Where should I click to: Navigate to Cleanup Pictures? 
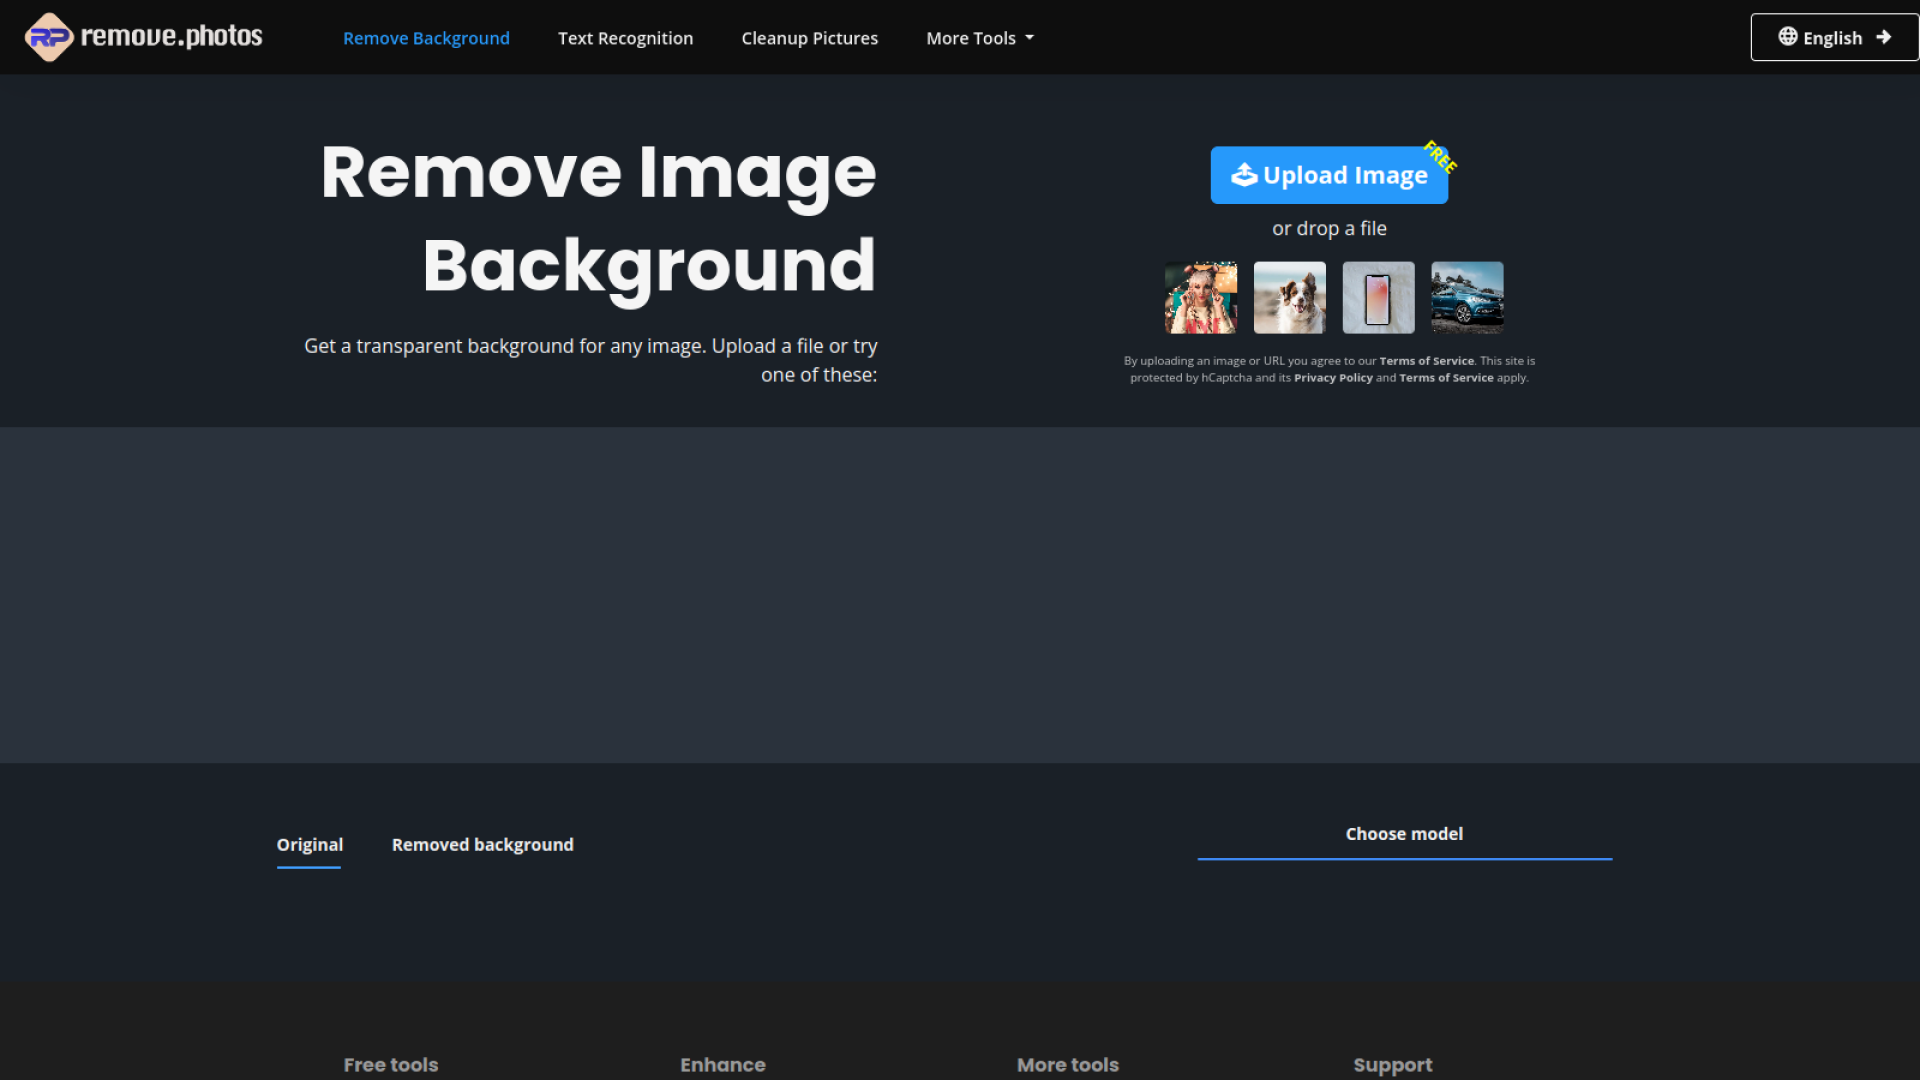tap(809, 38)
